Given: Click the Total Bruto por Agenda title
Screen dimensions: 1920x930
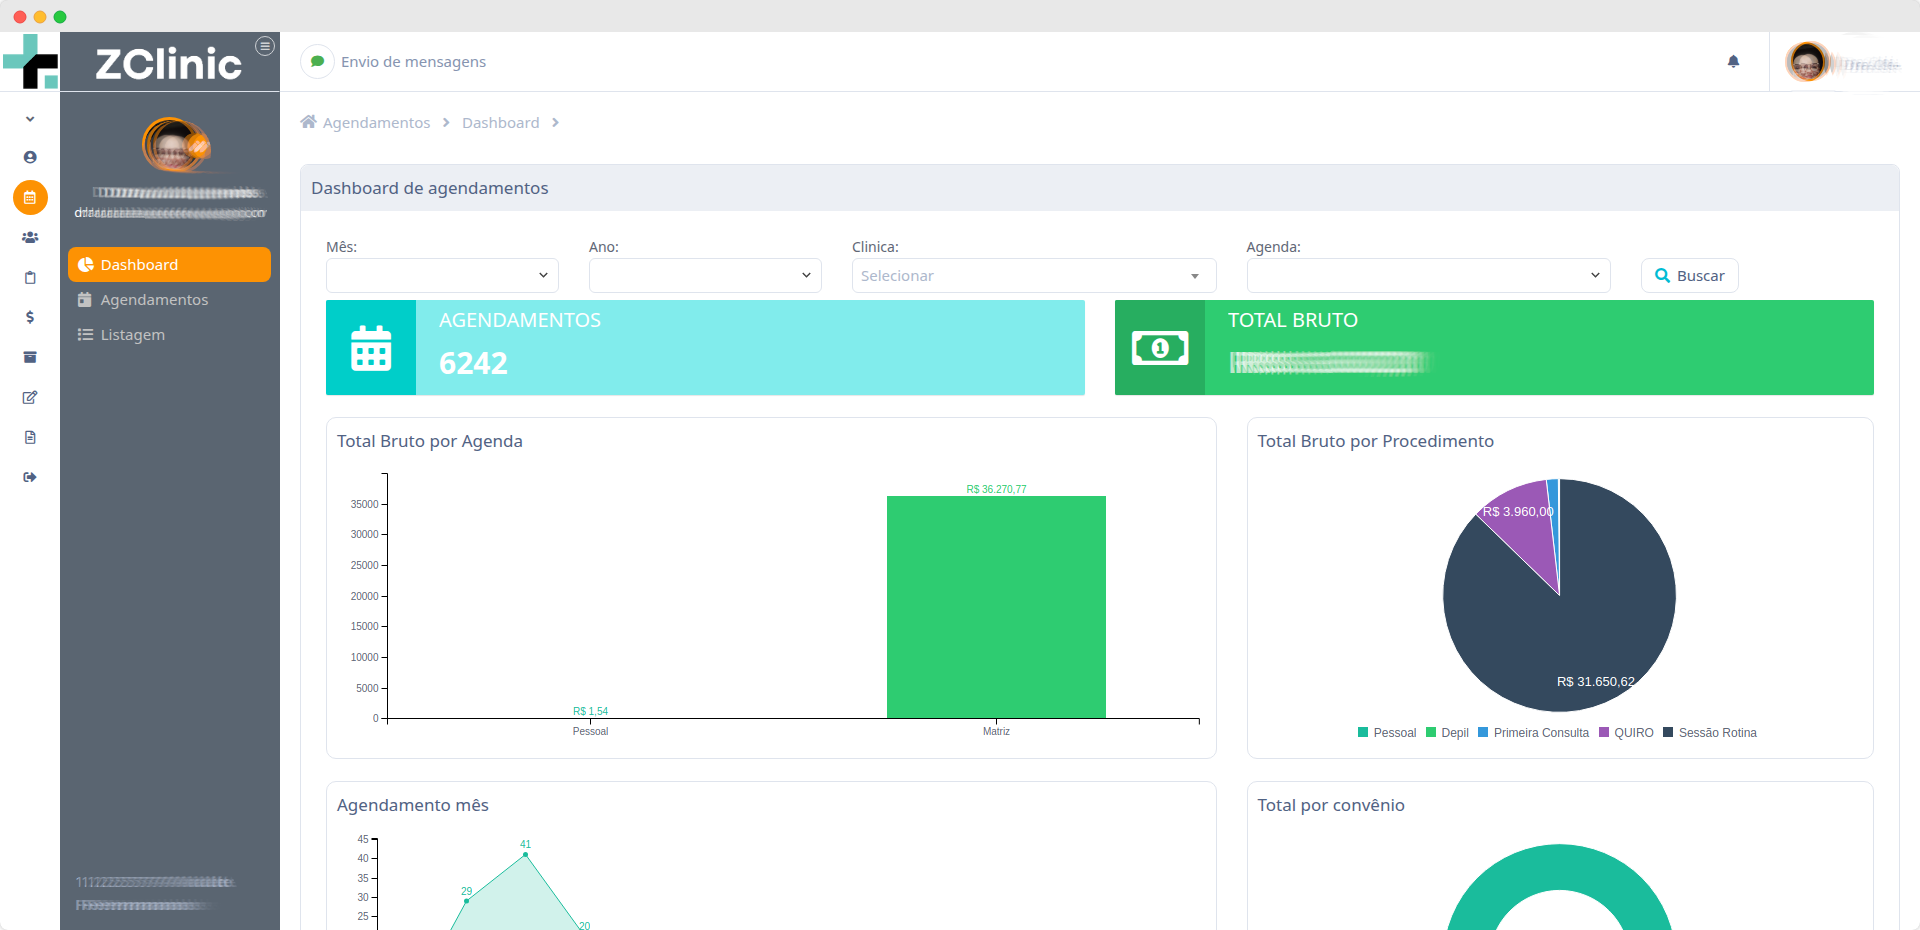Looking at the screenshot, I should click(x=430, y=441).
